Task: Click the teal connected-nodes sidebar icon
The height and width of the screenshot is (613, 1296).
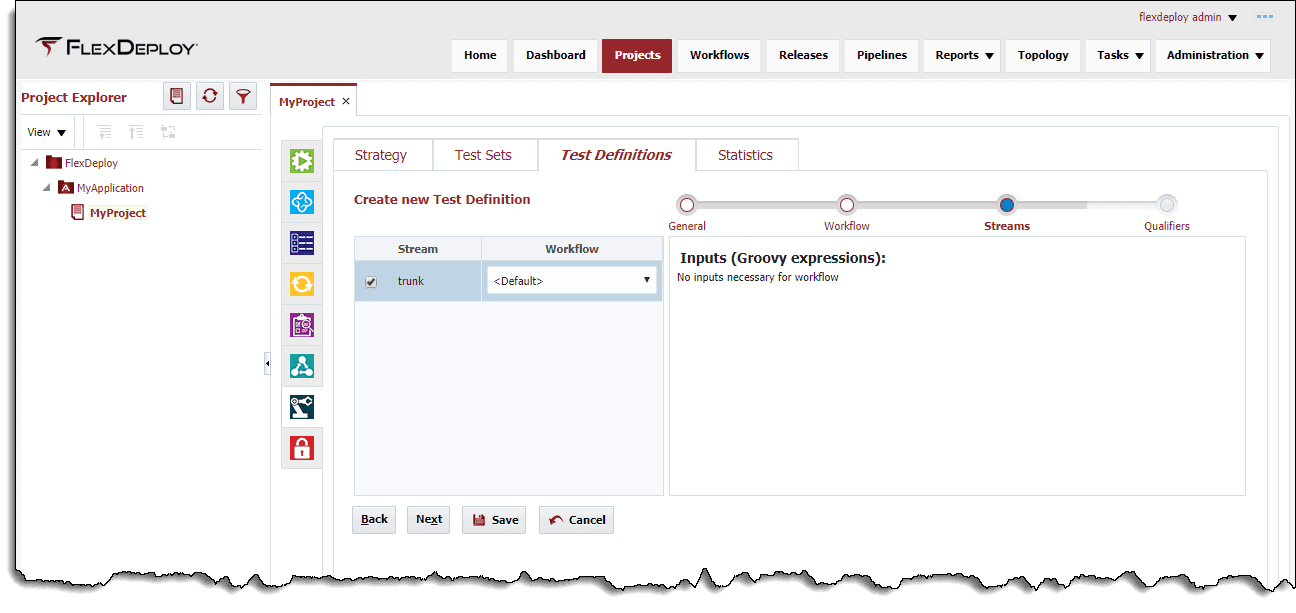Action: click(302, 366)
